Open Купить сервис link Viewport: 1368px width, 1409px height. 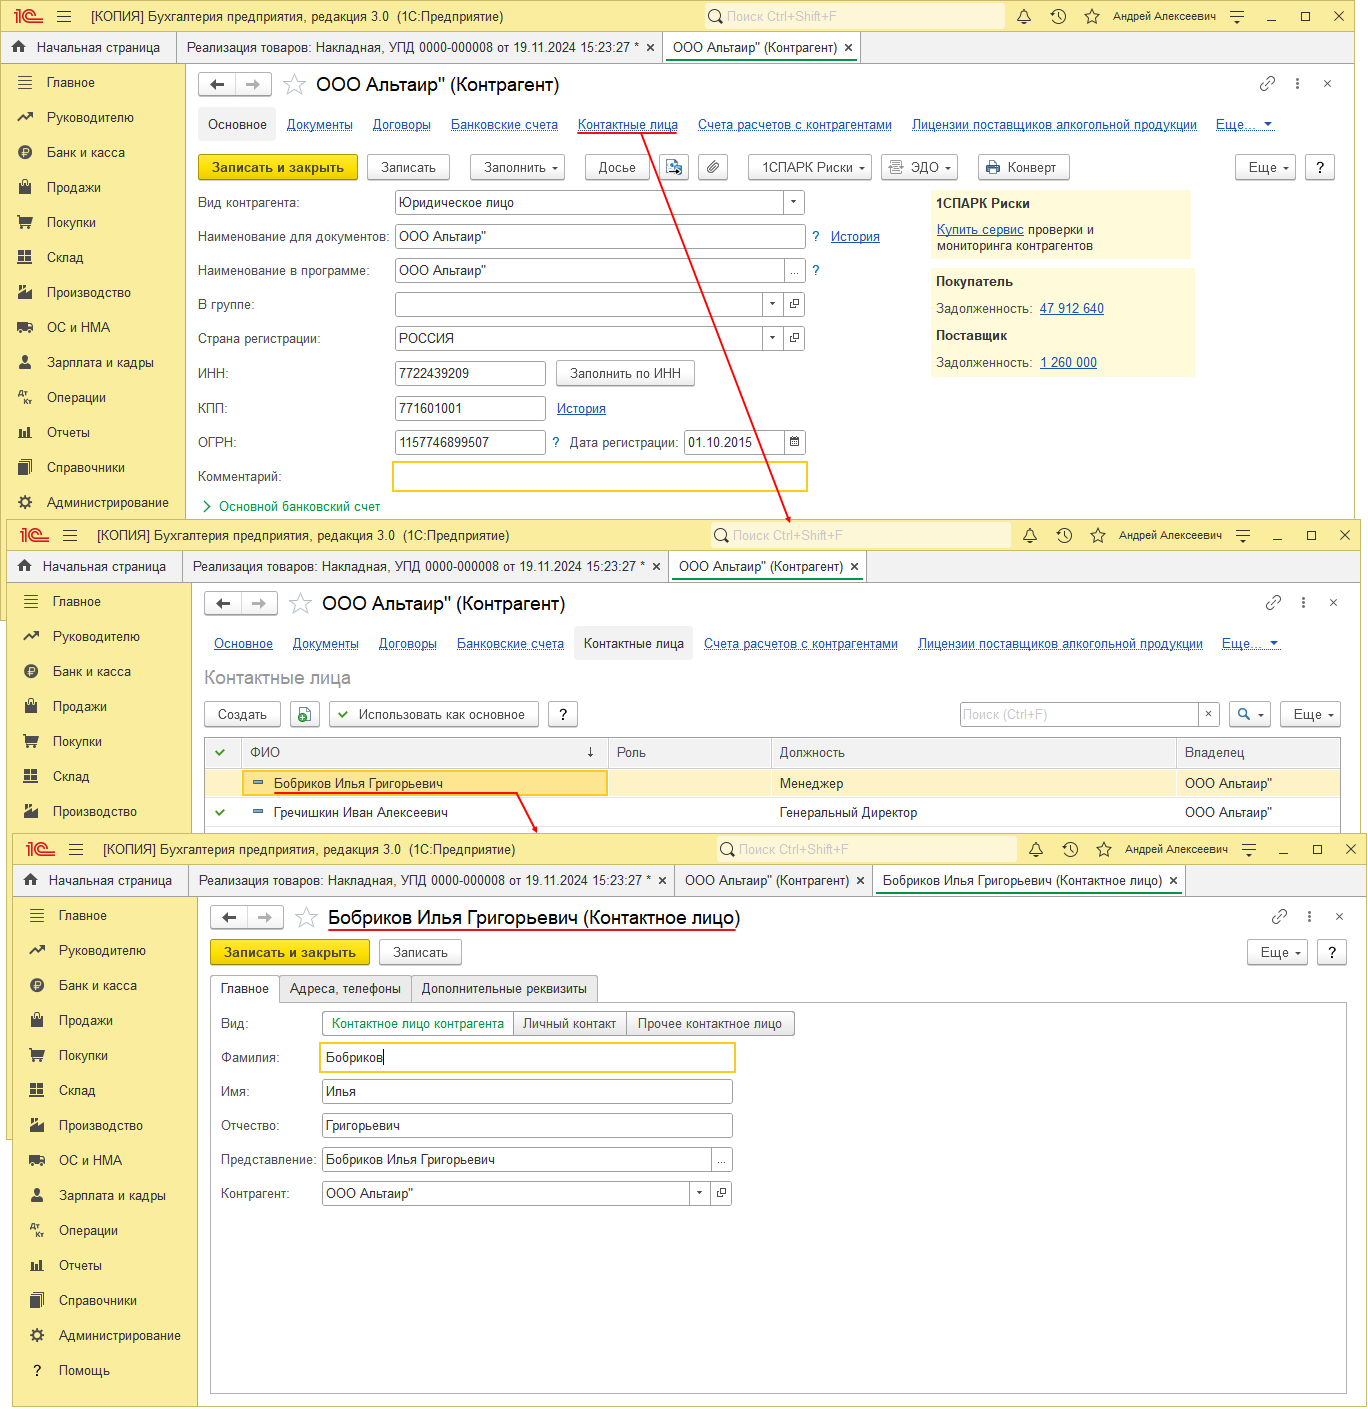[x=980, y=230]
